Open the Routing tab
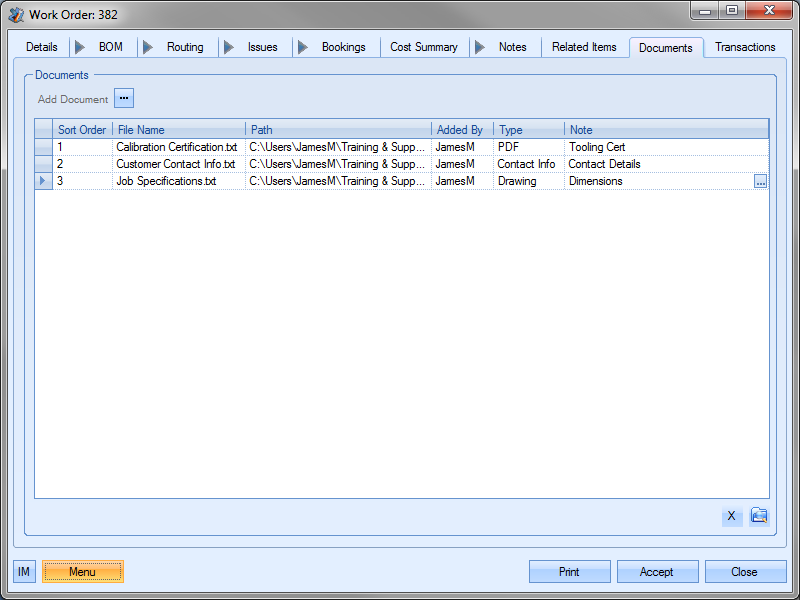Image resolution: width=800 pixels, height=600 pixels. pos(185,47)
